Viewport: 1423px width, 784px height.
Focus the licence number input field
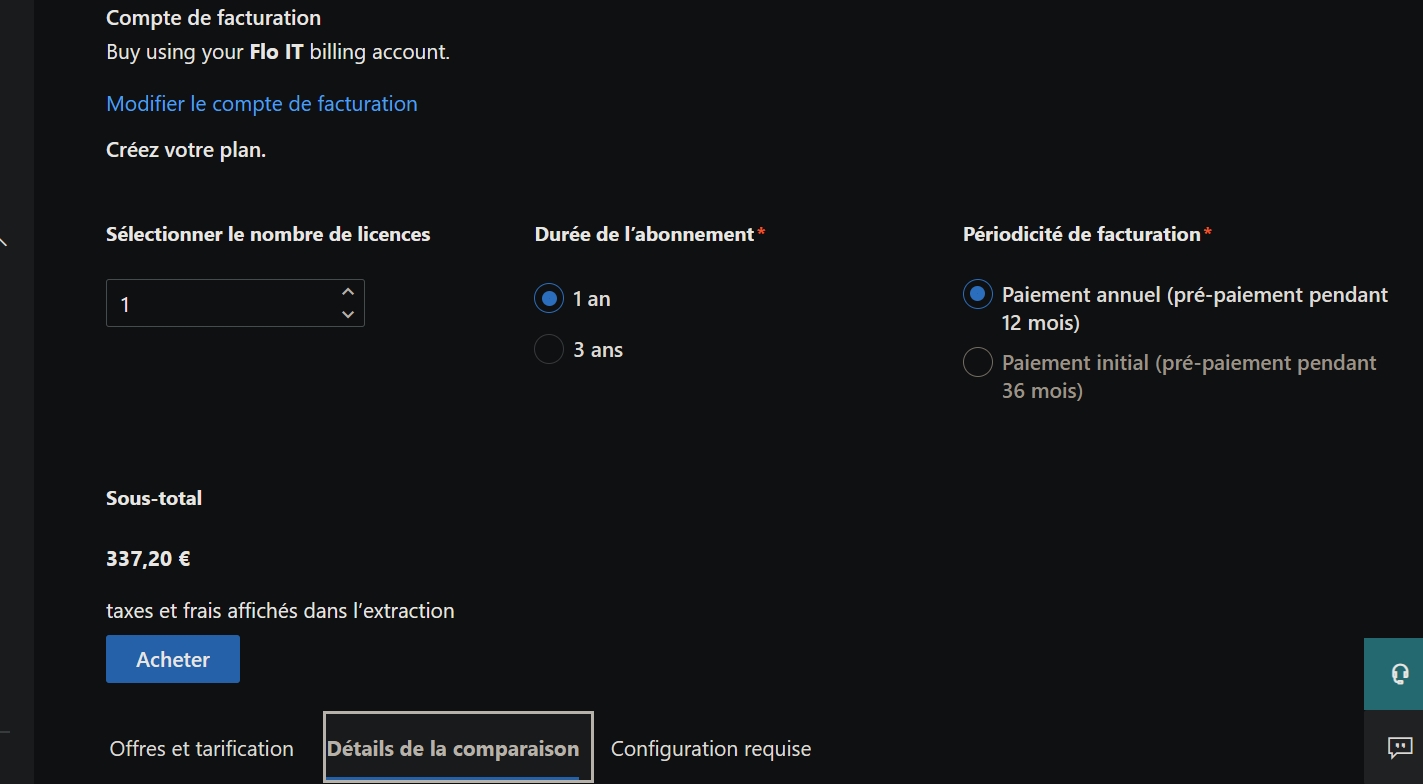[x=235, y=303]
